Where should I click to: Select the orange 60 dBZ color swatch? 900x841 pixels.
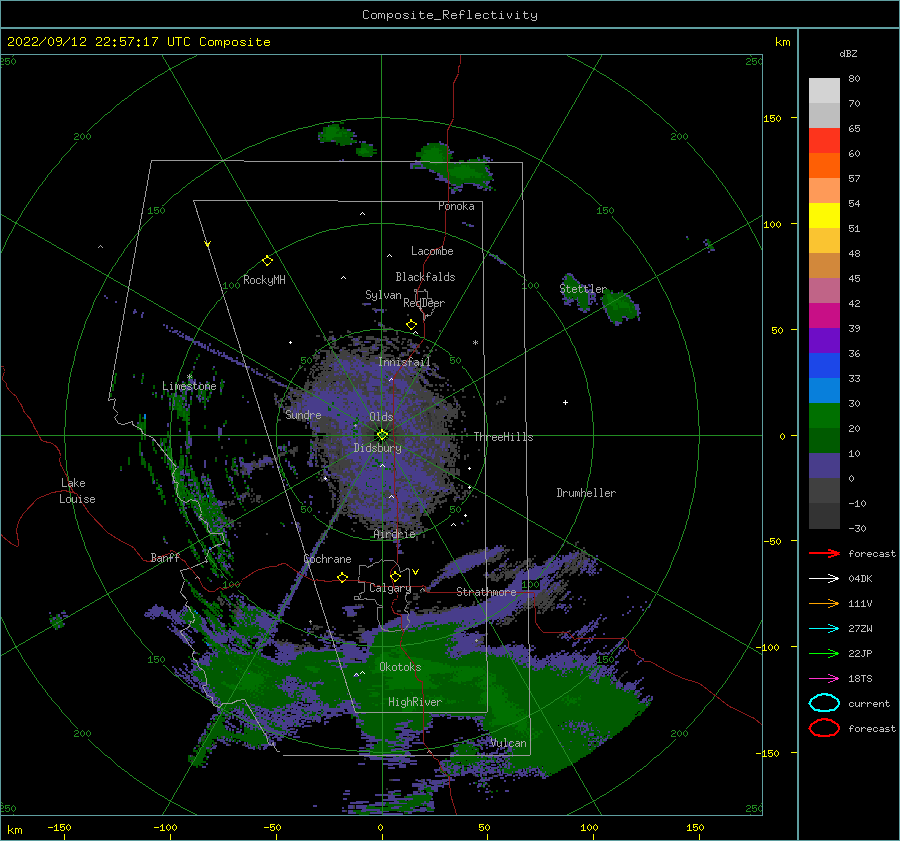824,165
